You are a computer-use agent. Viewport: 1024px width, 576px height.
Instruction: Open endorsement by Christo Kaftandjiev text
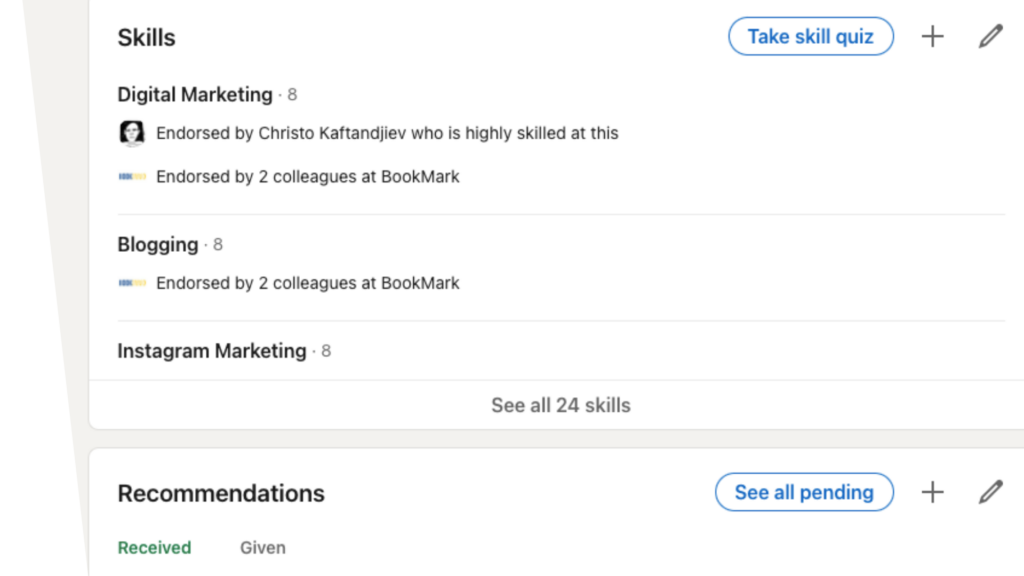pyautogui.click(x=387, y=133)
